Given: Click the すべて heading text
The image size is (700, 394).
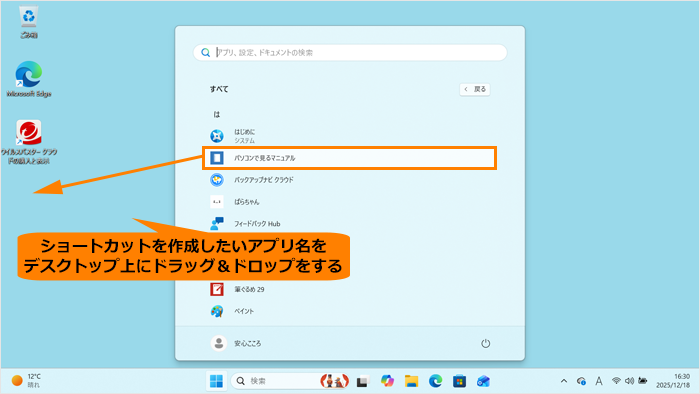Looking at the screenshot, I should (219, 89).
